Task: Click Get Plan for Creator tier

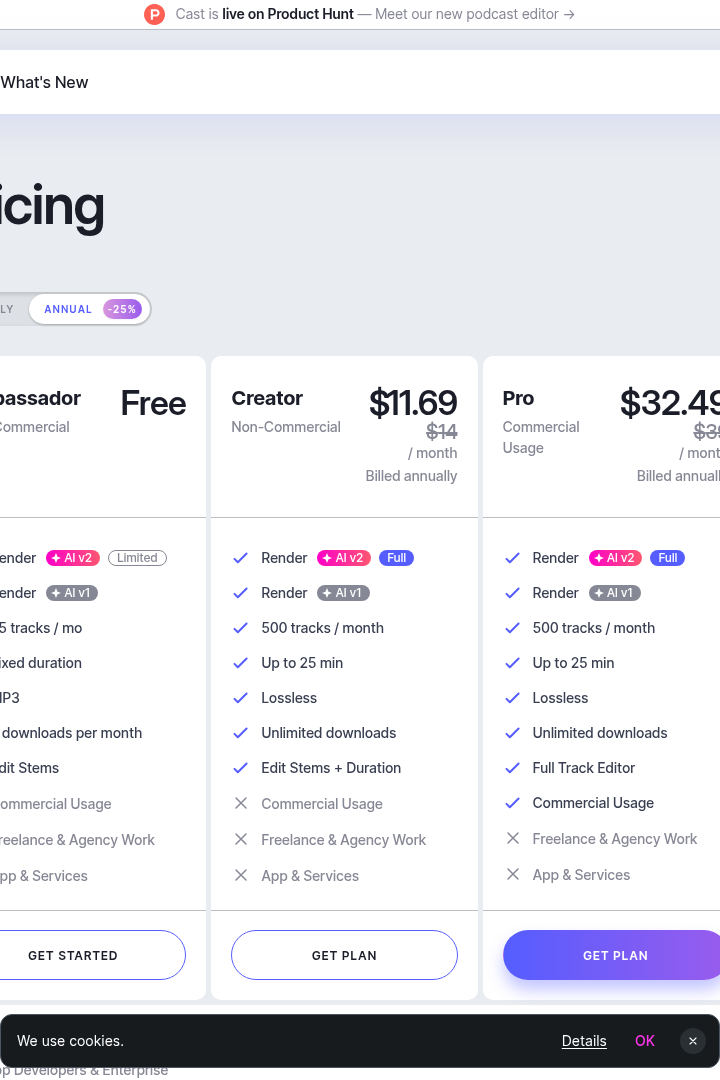Action: tap(344, 955)
